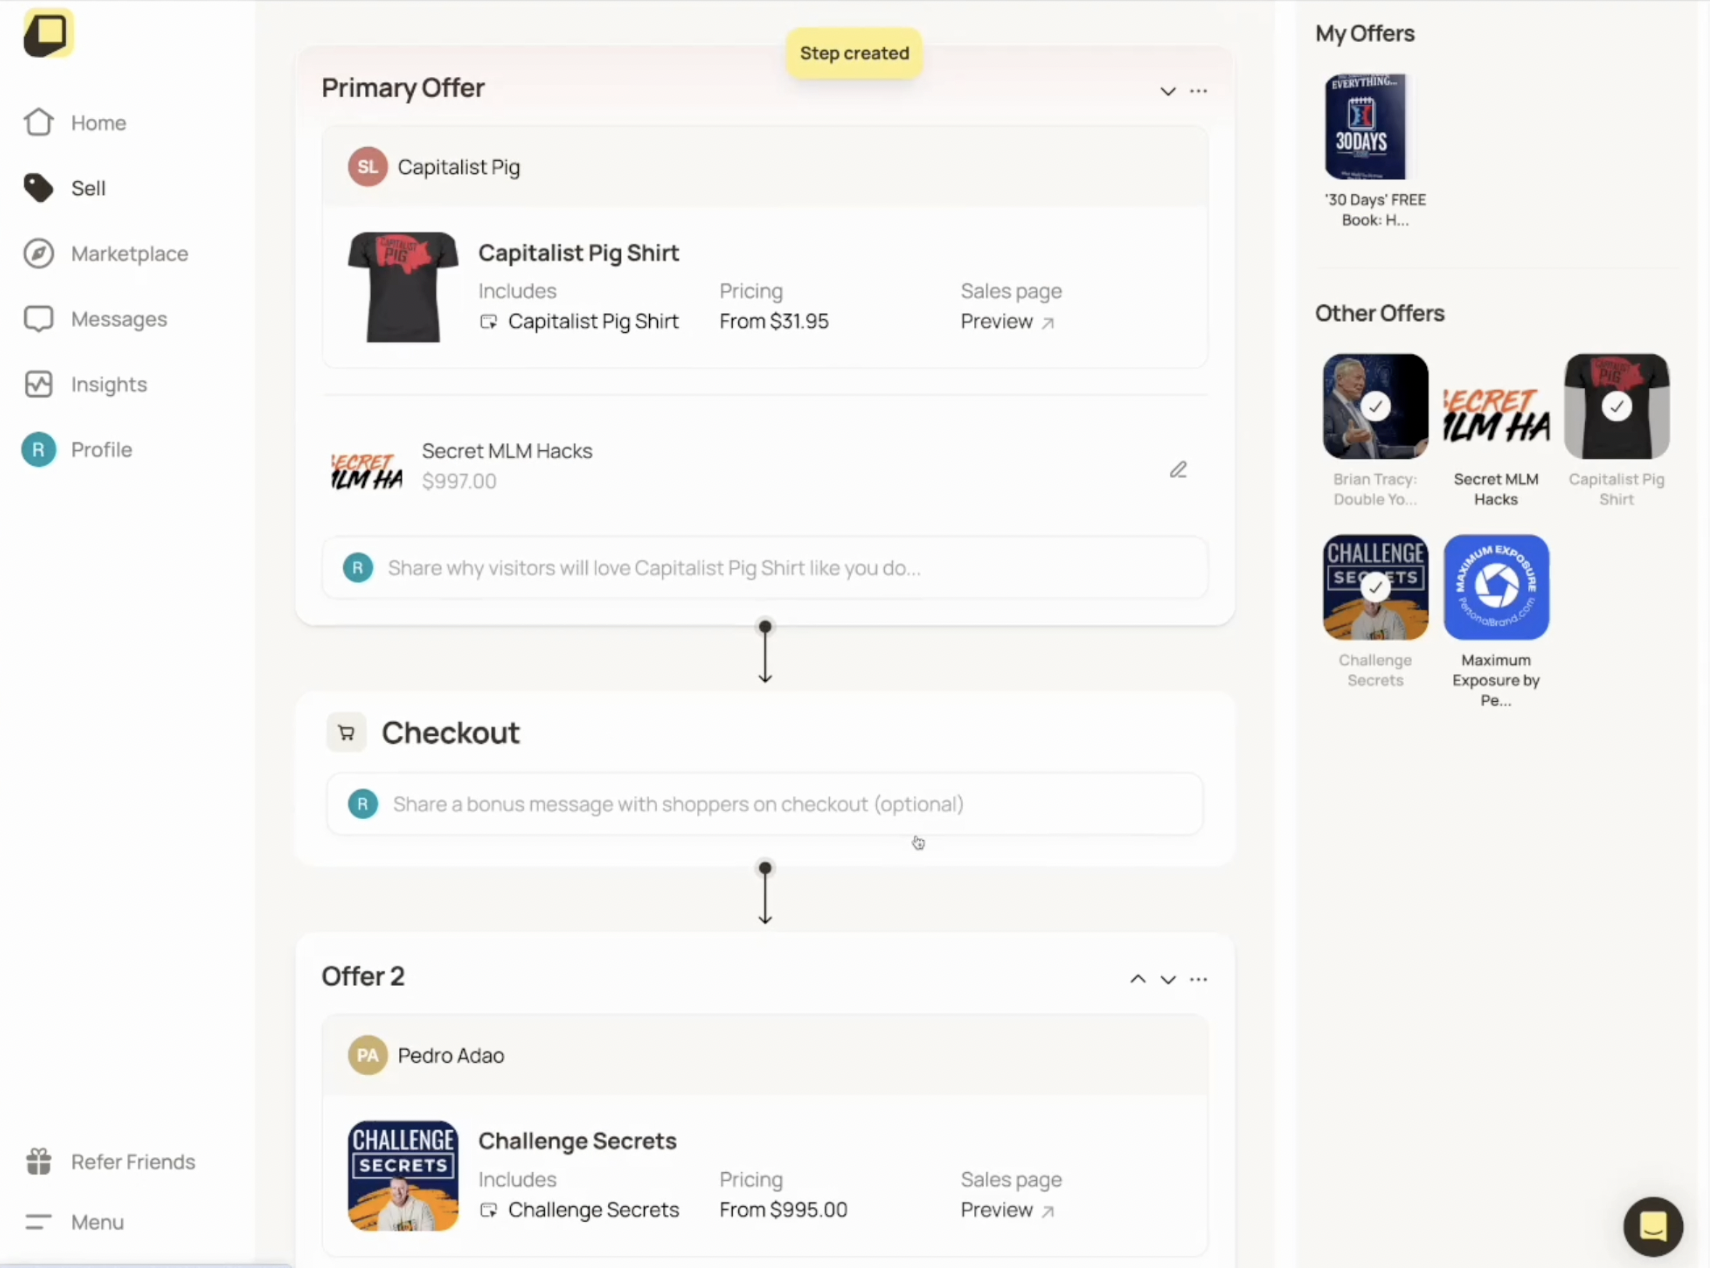The width and height of the screenshot is (1710, 1268).
Task: Click the From $995.00 pricing text
Action: click(x=783, y=1210)
